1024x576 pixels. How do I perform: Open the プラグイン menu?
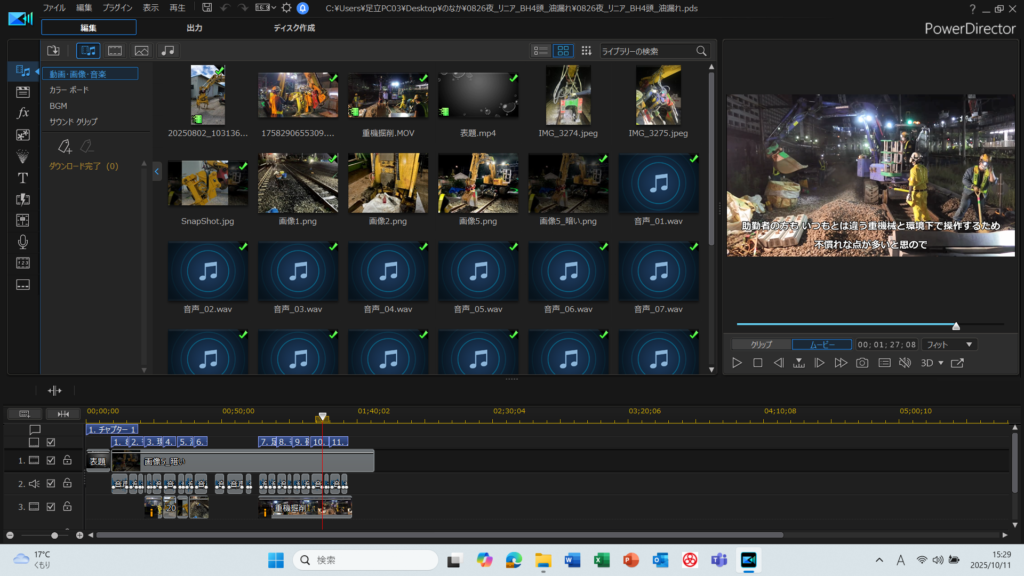(118, 7)
